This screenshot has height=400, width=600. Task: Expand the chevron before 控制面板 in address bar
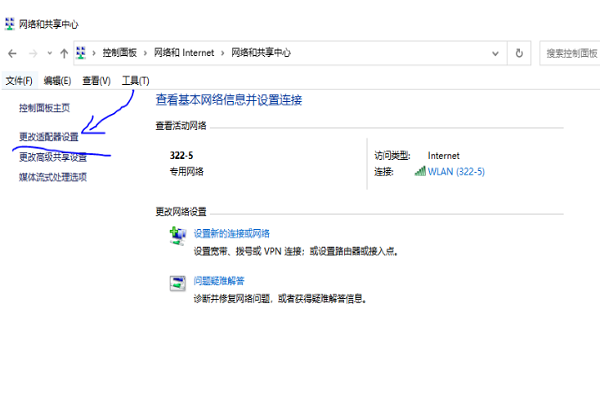tap(94, 53)
